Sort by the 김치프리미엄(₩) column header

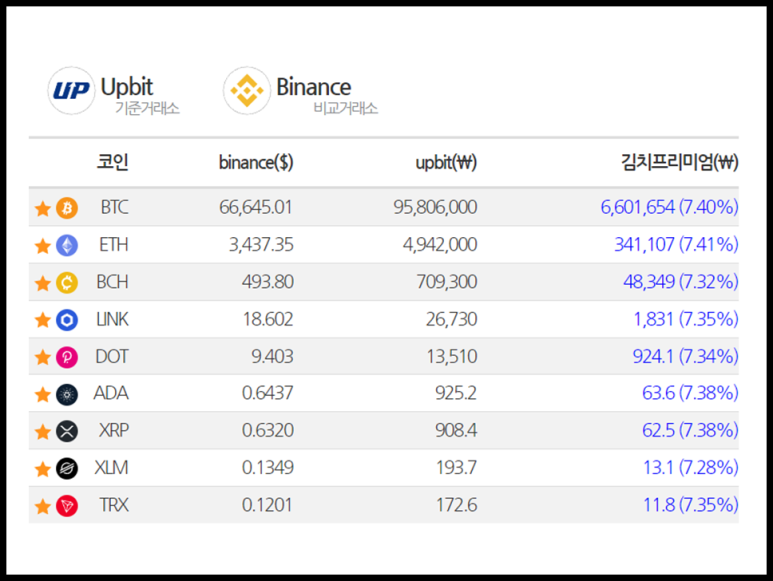[x=679, y=162]
